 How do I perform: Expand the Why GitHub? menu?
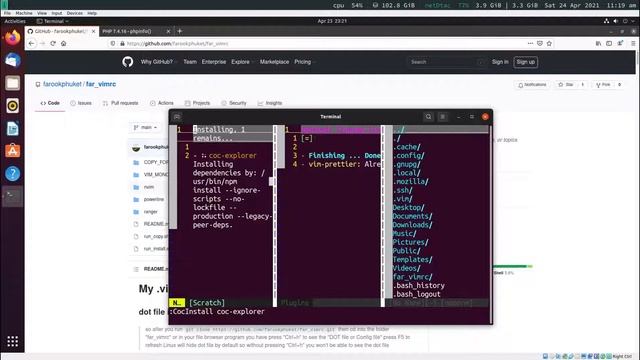(158, 62)
